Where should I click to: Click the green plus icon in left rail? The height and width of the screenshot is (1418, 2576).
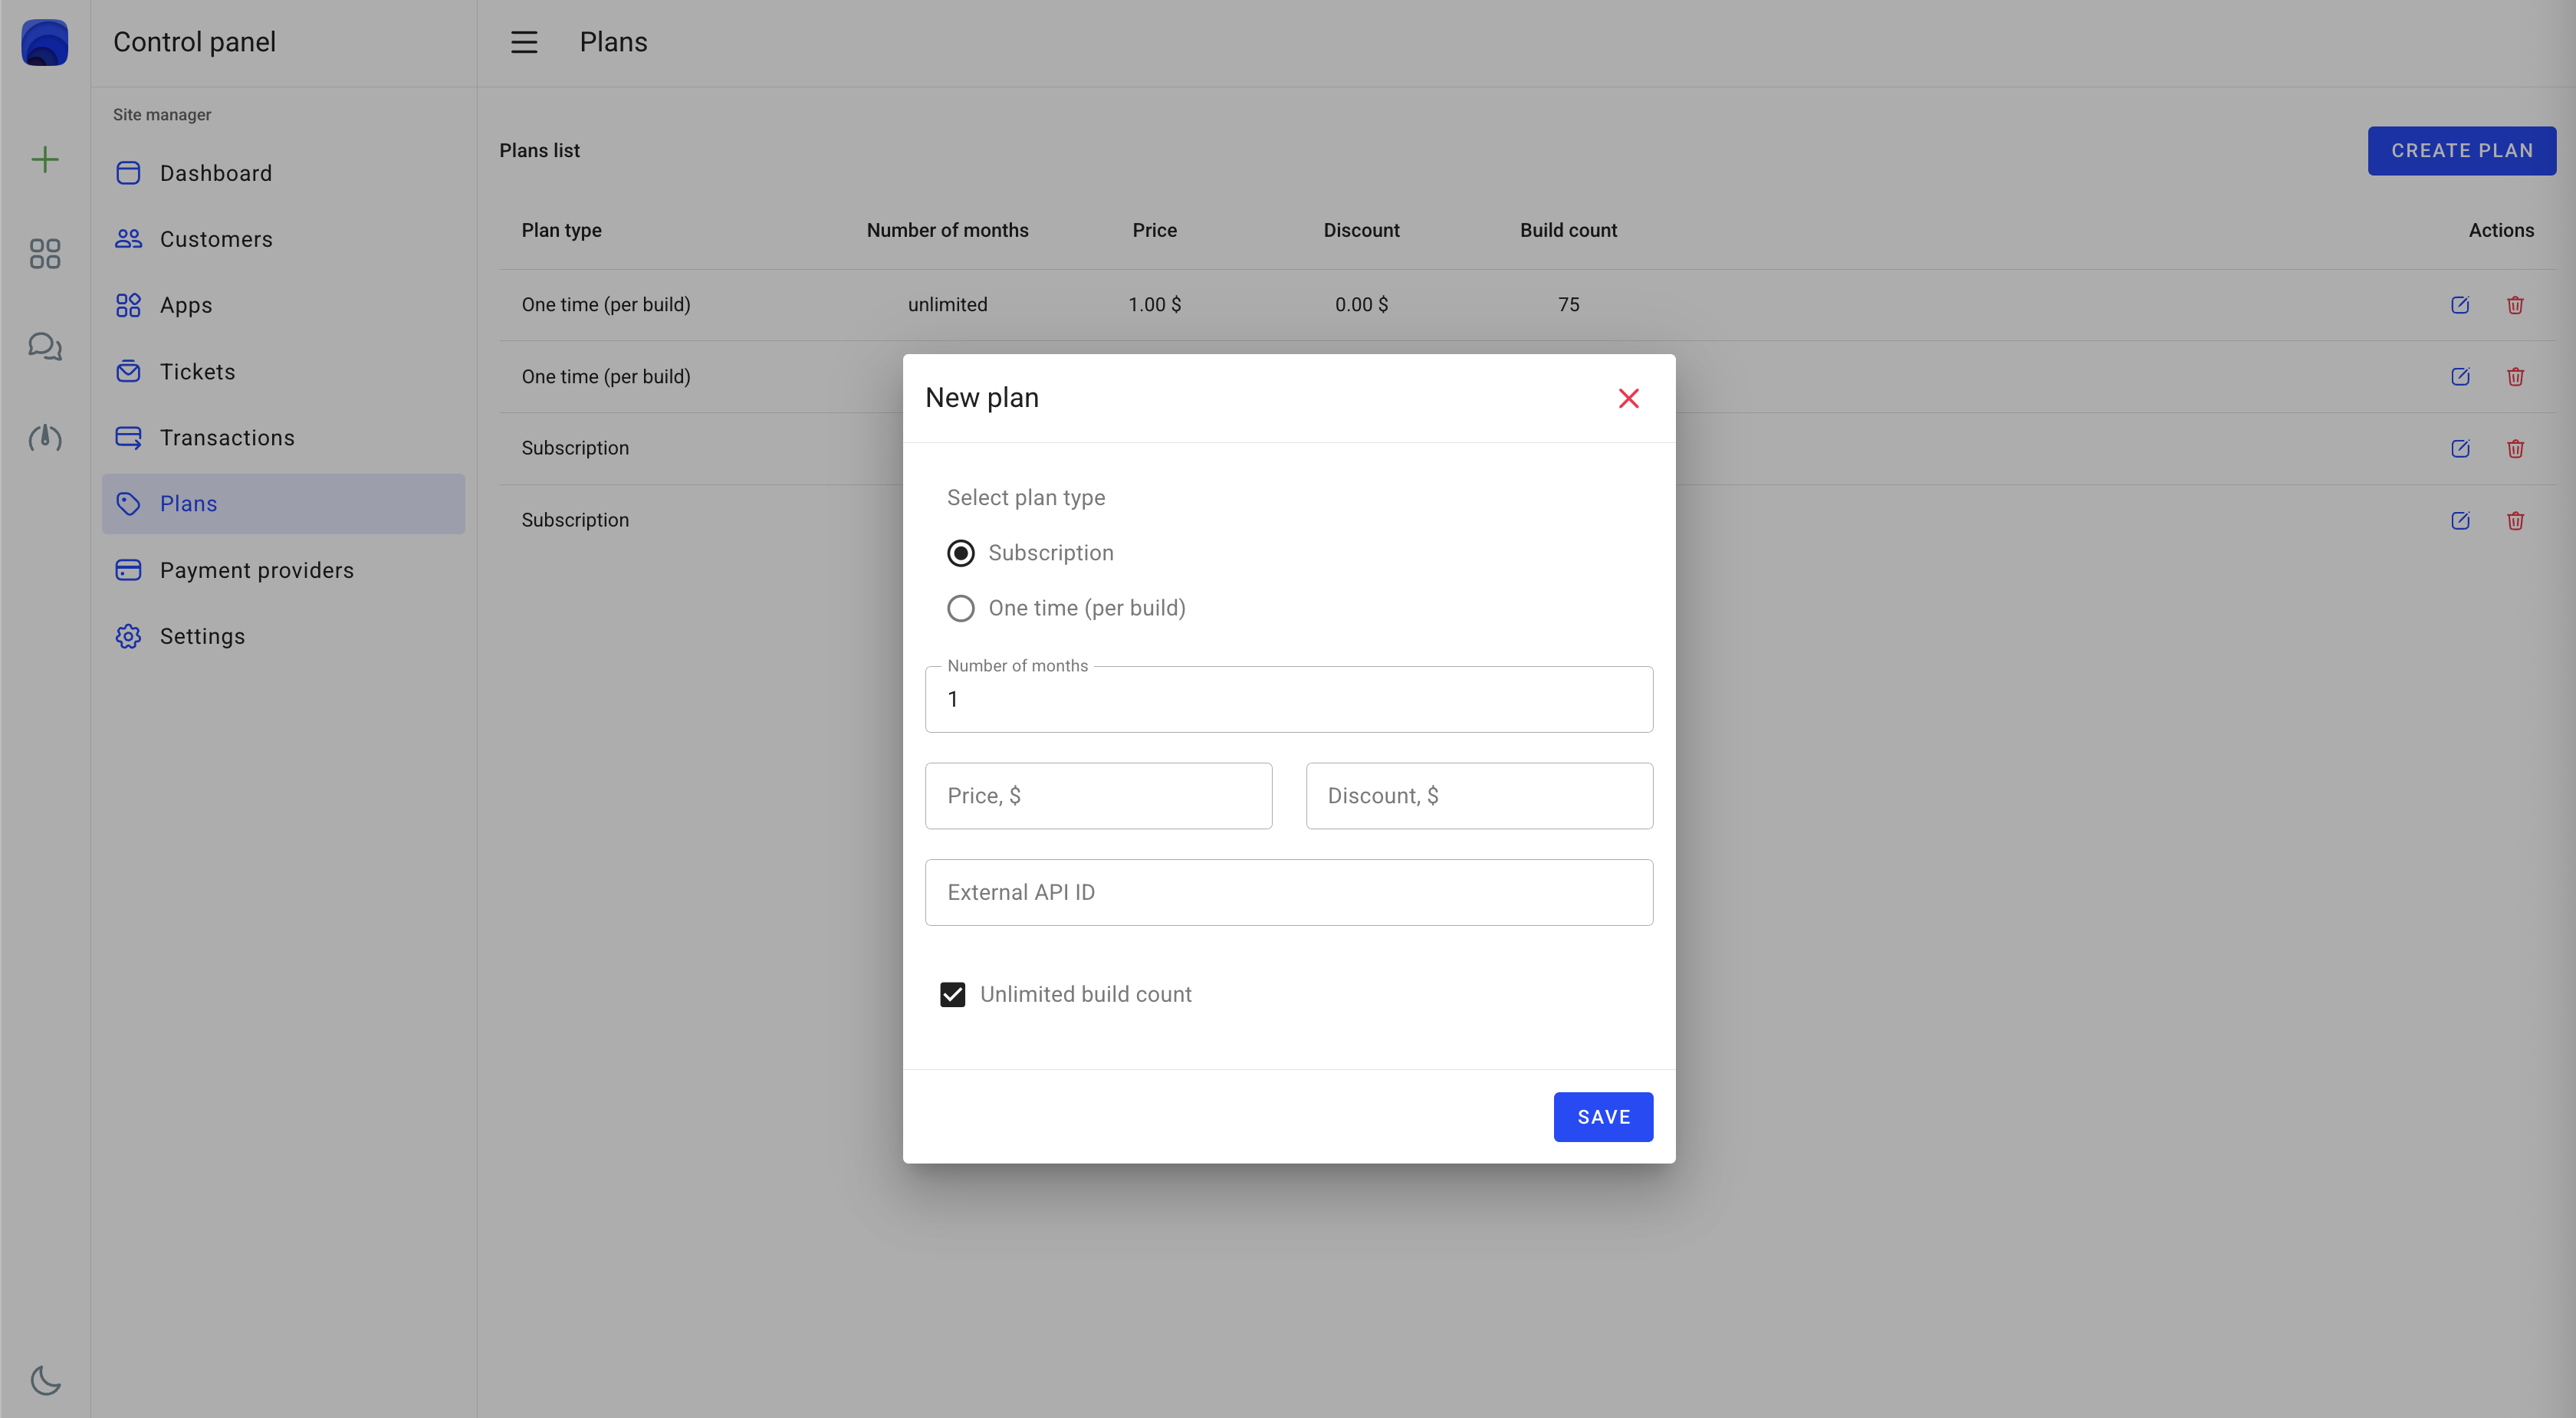(x=45, y=160)
